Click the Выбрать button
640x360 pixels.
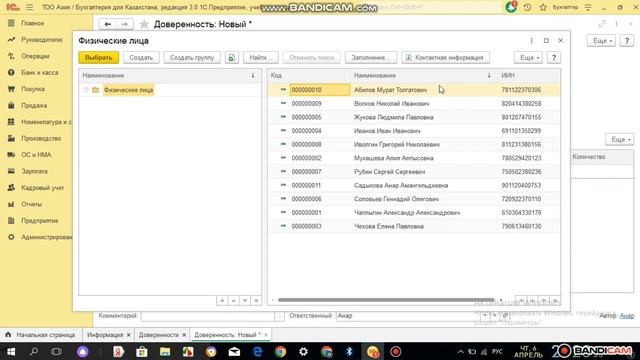click(98, 58)
